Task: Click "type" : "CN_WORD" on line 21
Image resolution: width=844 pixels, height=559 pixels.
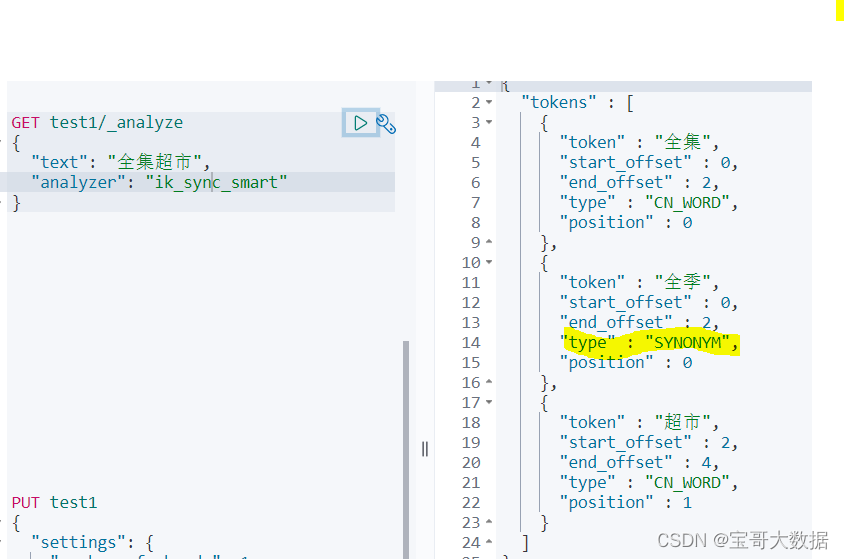Action: [649, 483]
